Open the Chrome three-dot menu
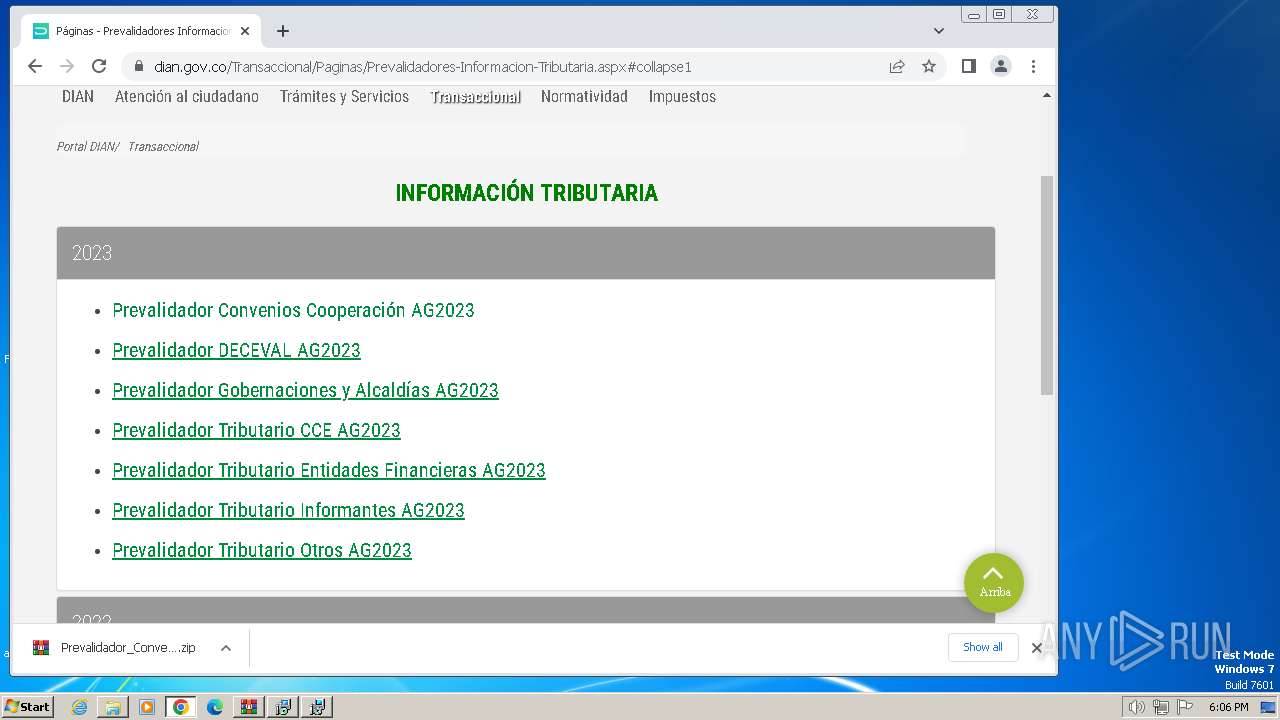 (1033, 66)
